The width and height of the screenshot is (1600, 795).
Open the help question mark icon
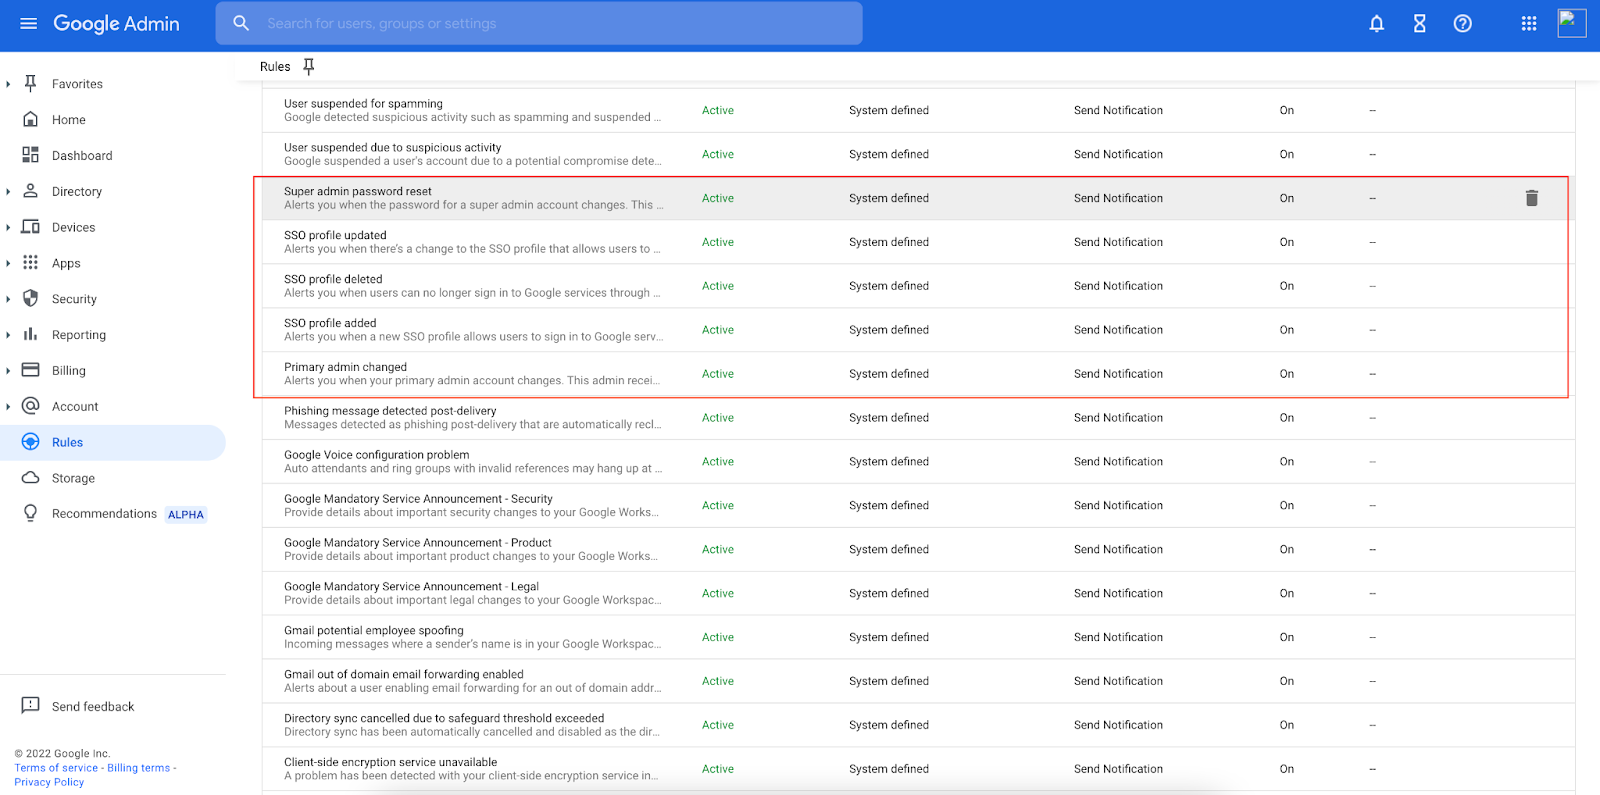[x=1462, y=23]
